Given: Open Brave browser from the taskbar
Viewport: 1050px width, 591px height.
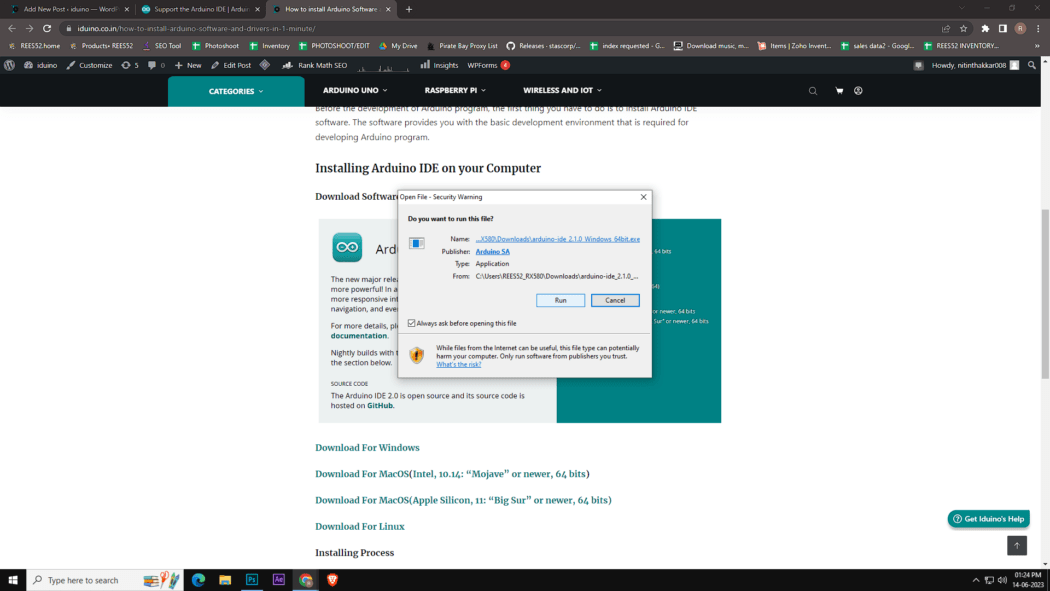Looking at the screenshot, I should pyautogui.click(x=333, y=580).
